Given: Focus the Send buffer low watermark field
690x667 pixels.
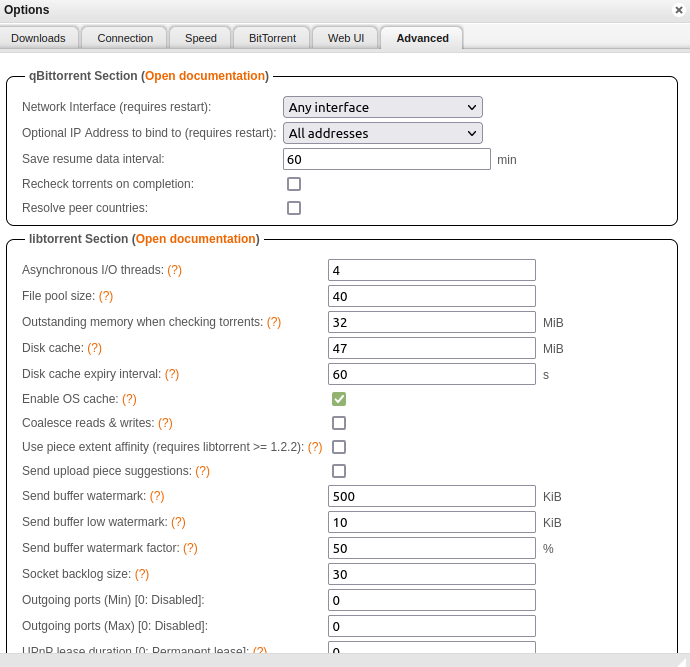Looking at the screenshot, I should (x=432, y=522).
